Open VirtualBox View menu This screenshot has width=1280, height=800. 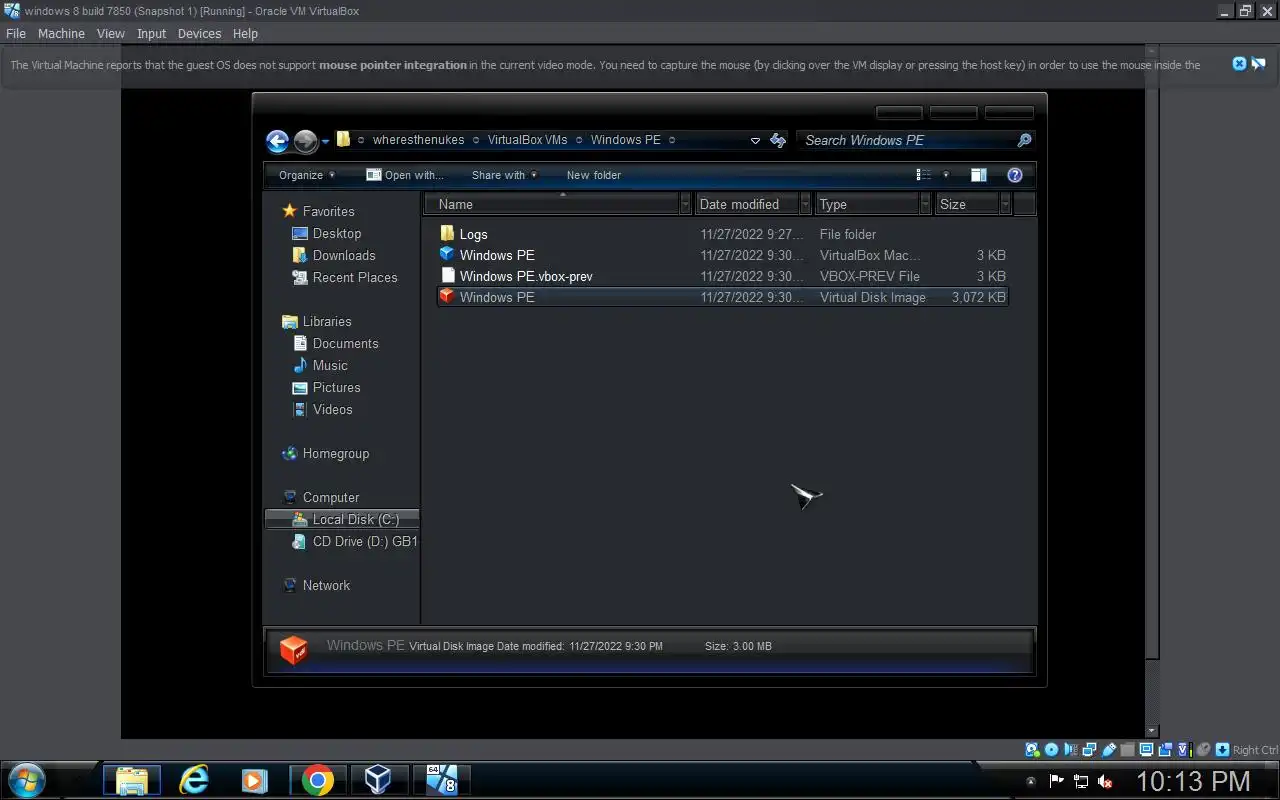pyautogui.click(x=111, y=33)
